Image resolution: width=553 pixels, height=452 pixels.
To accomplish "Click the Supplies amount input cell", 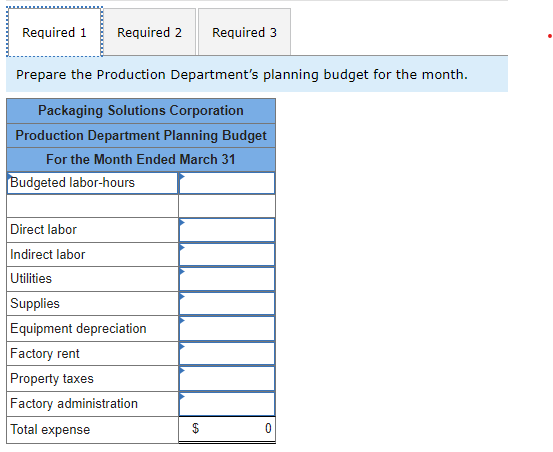I will 227,304.
